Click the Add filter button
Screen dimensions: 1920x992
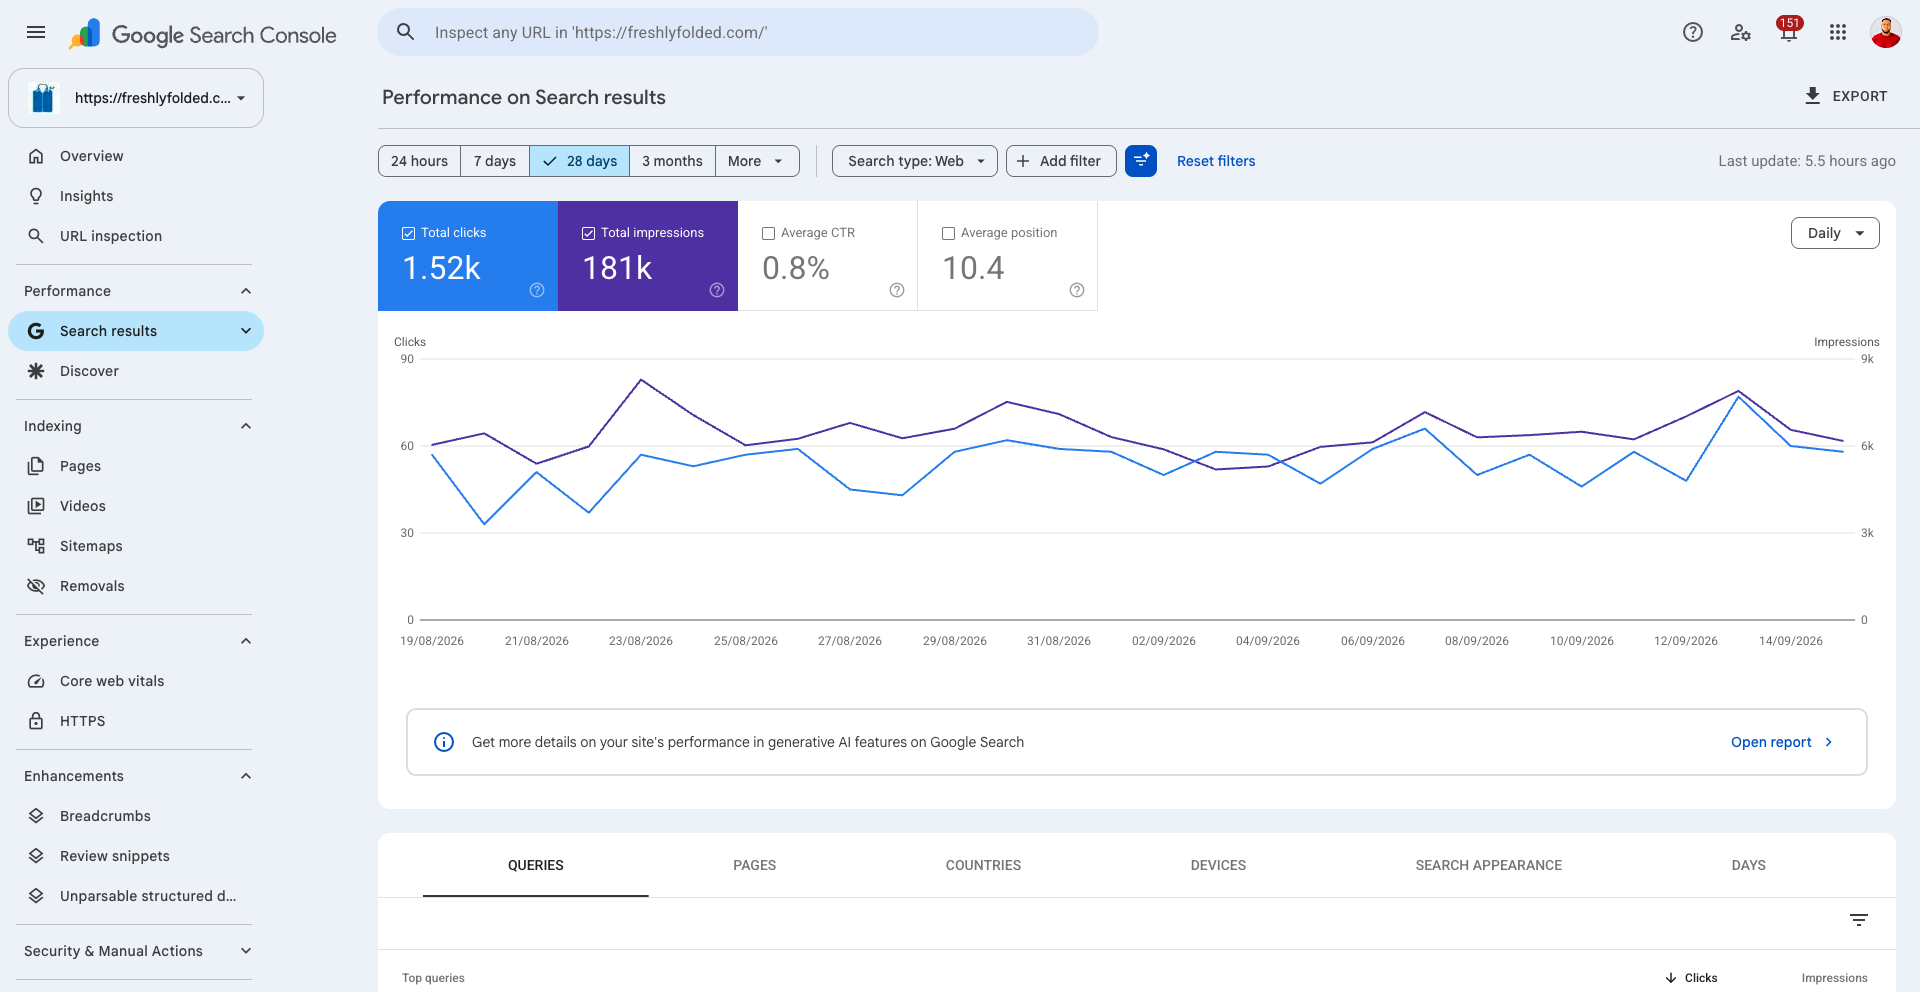pyautogui.click(x=1060, y=161)
